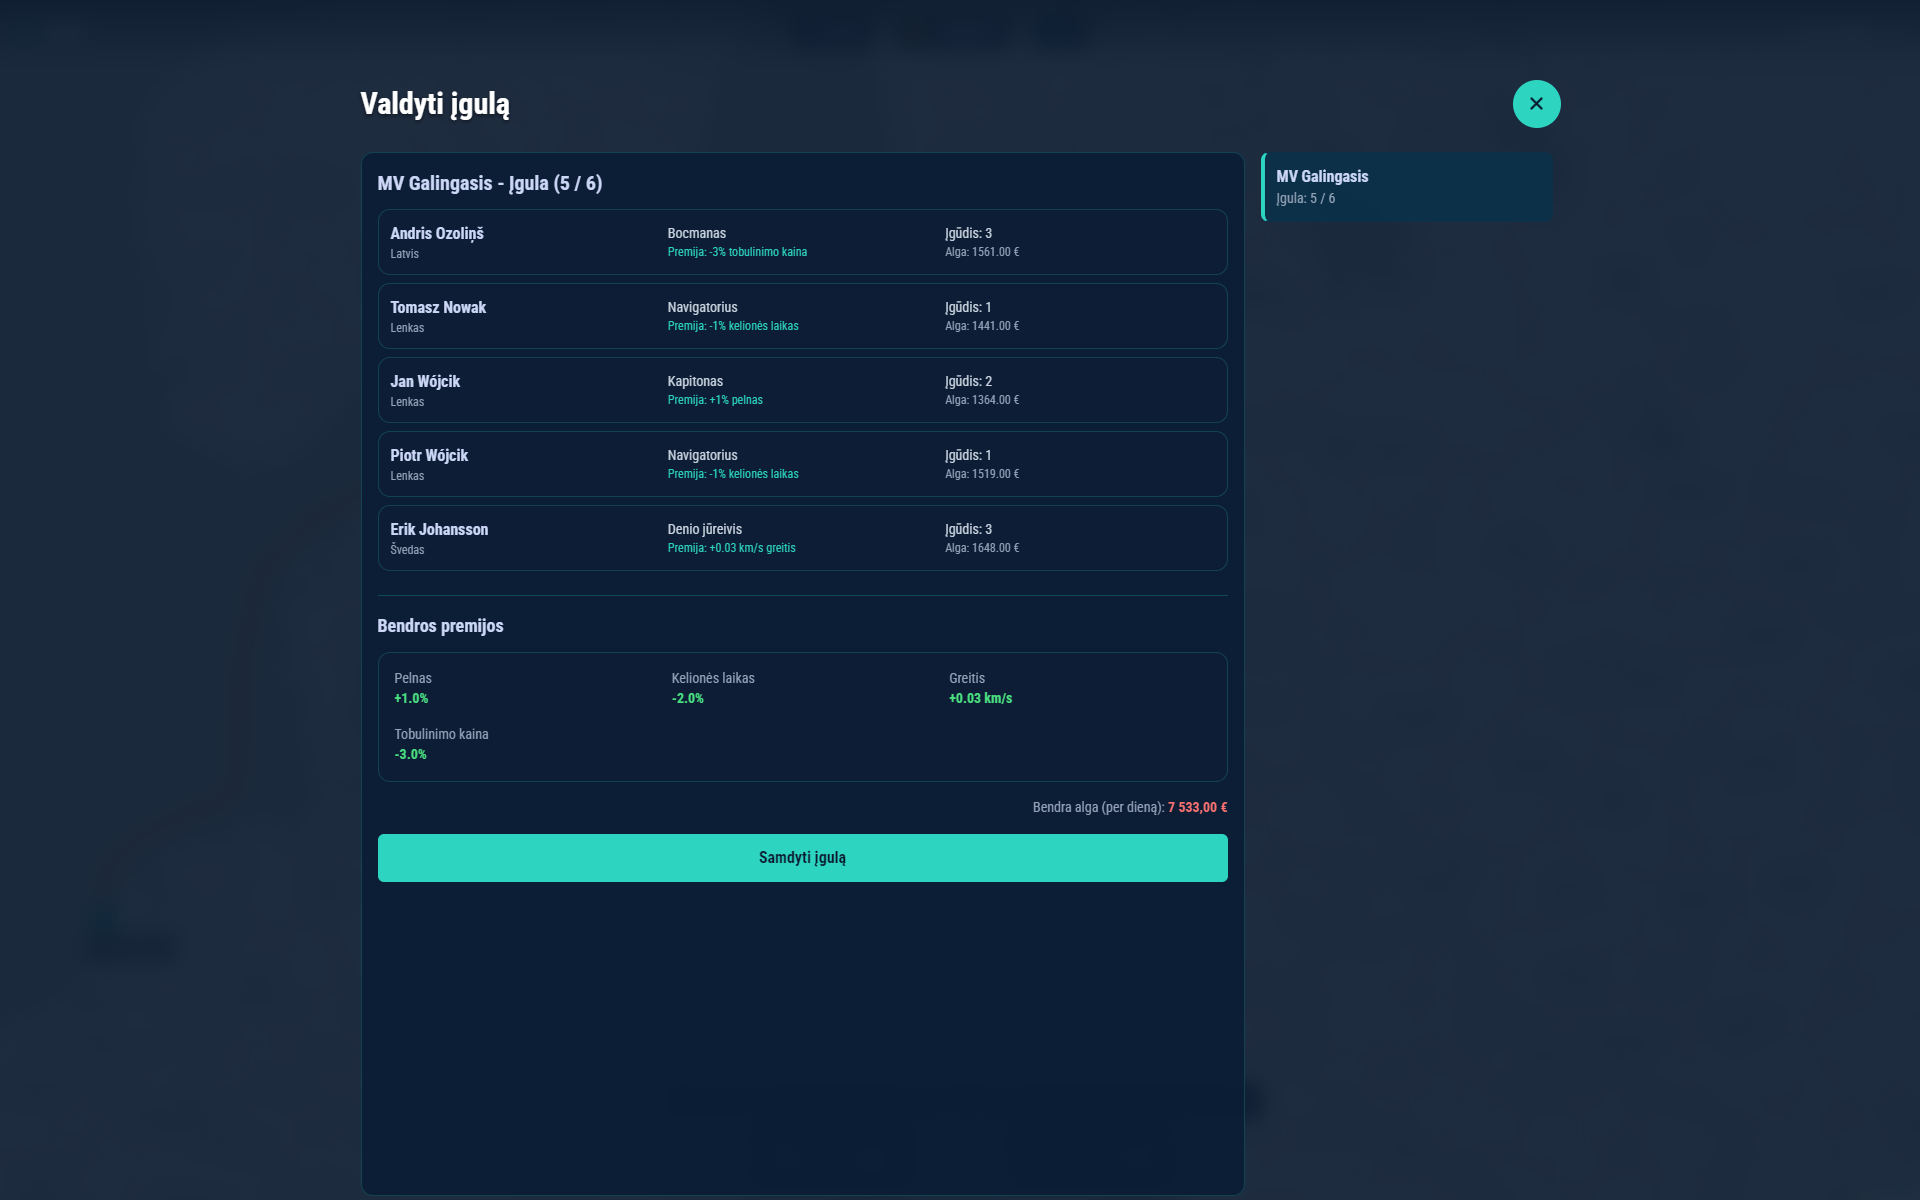Click total daily salary 7 533,00 €
Image resolution: width=1920 pixels, height=1200 pixels.
coord(1196,807)
